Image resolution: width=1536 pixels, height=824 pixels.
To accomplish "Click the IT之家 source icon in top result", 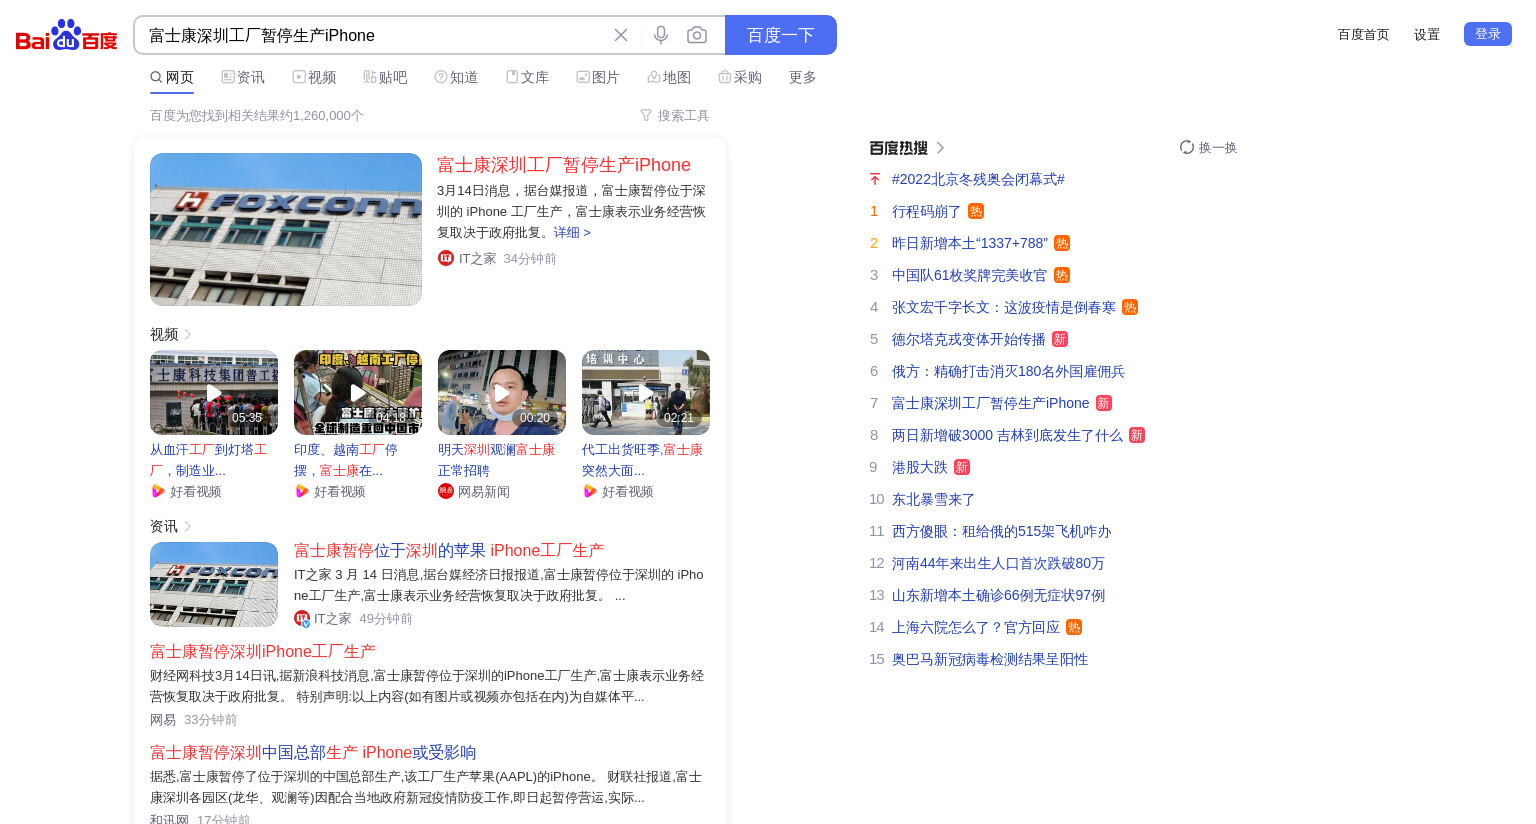I will (446, 258).
